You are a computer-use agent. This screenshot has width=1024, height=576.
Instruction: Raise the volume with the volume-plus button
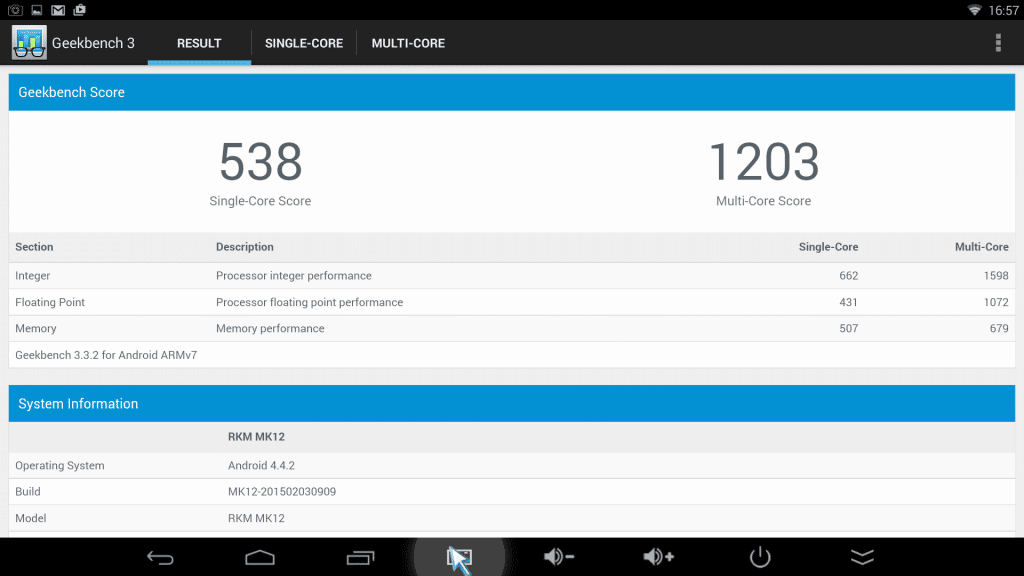pos(658,556)
